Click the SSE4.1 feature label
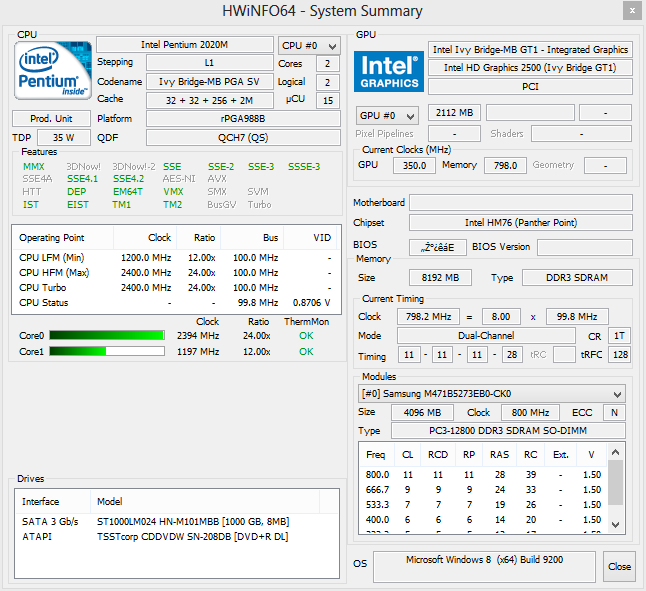 82,179
